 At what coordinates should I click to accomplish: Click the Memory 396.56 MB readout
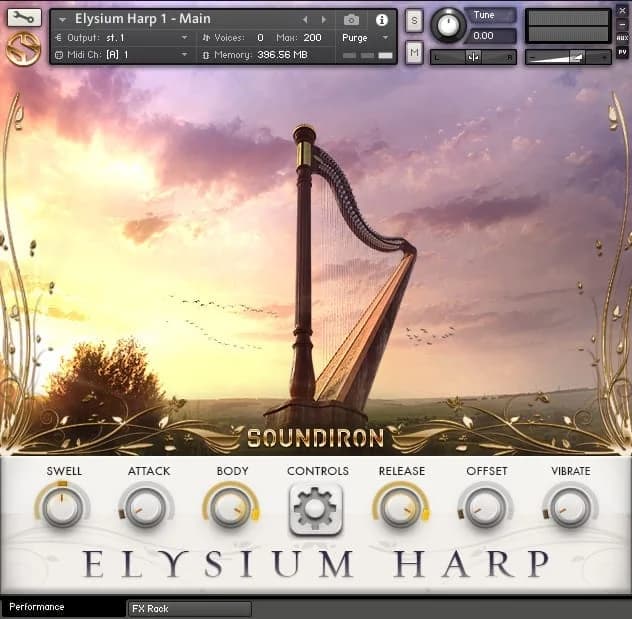(282, 55)
